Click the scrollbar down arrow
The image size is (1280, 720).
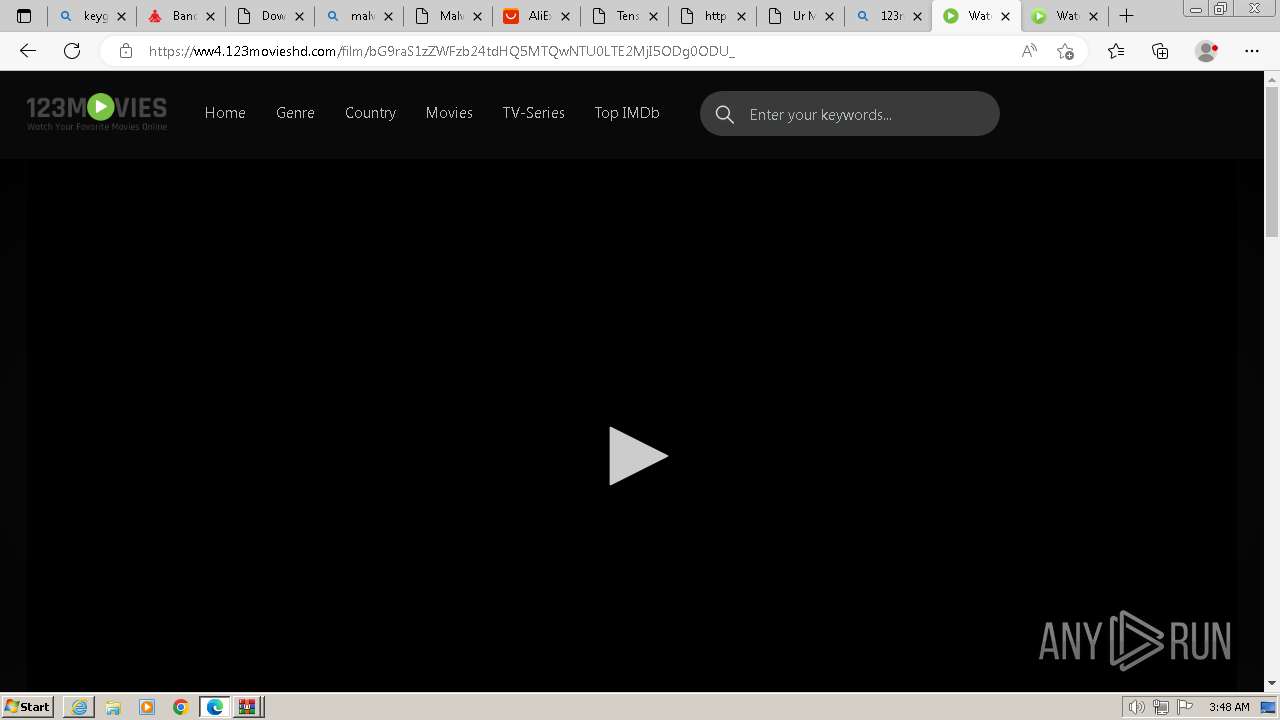click(x=1272, y=684)
